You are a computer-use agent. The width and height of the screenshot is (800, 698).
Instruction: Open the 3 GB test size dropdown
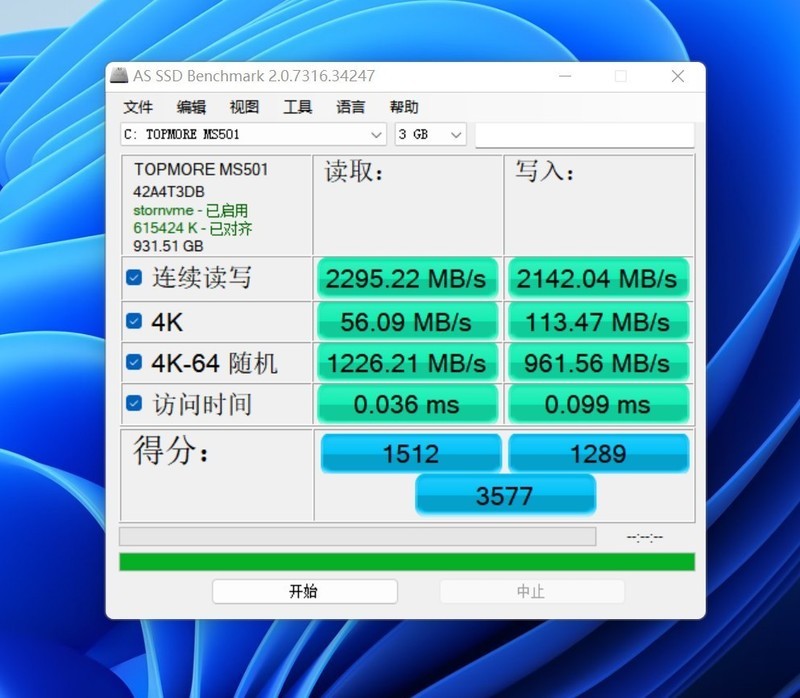tap(455, 134)
